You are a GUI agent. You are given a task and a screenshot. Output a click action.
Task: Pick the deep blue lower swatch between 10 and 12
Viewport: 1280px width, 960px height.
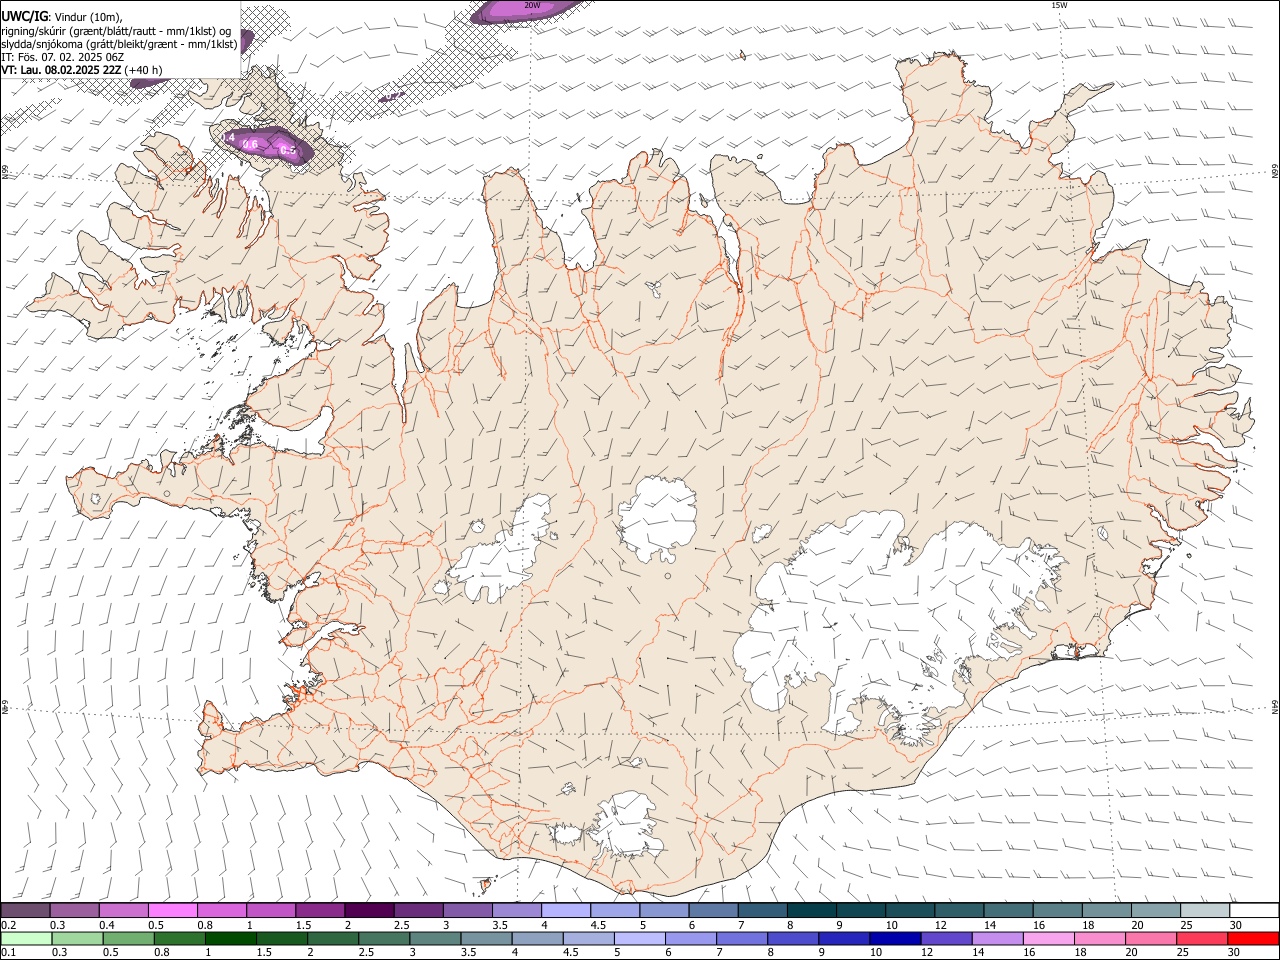(896, 938)
